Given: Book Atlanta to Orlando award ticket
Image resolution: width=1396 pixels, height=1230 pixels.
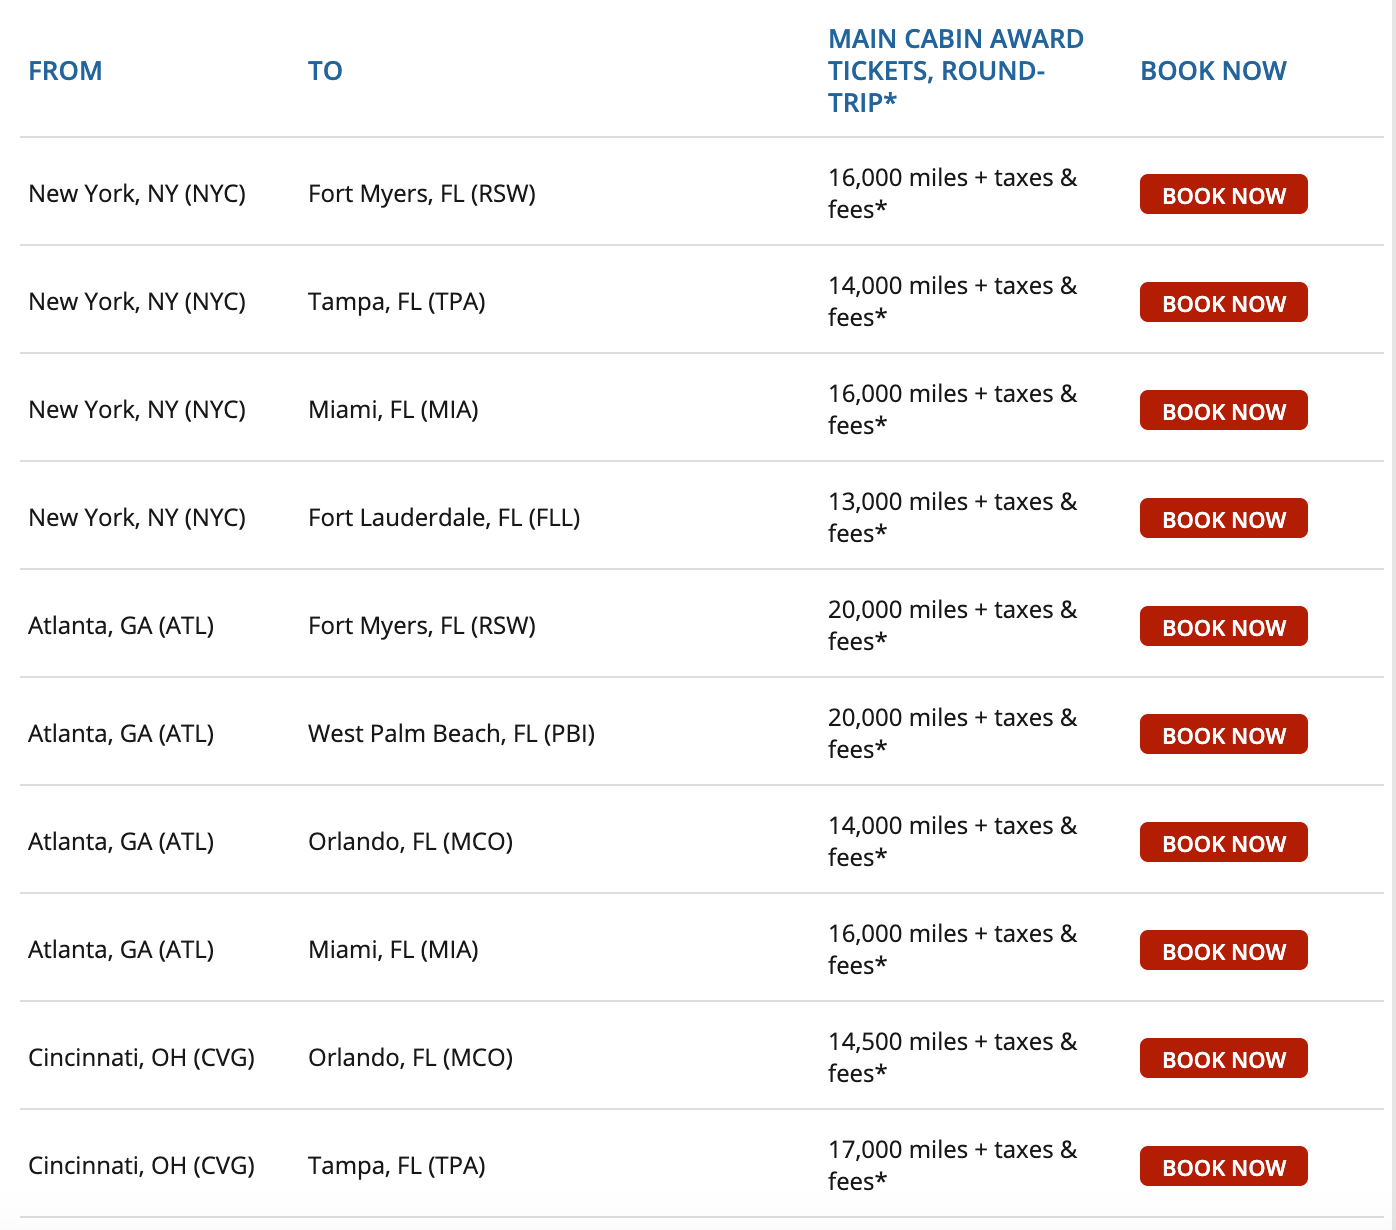Looking at the screenshot, I should (1223, 843).
